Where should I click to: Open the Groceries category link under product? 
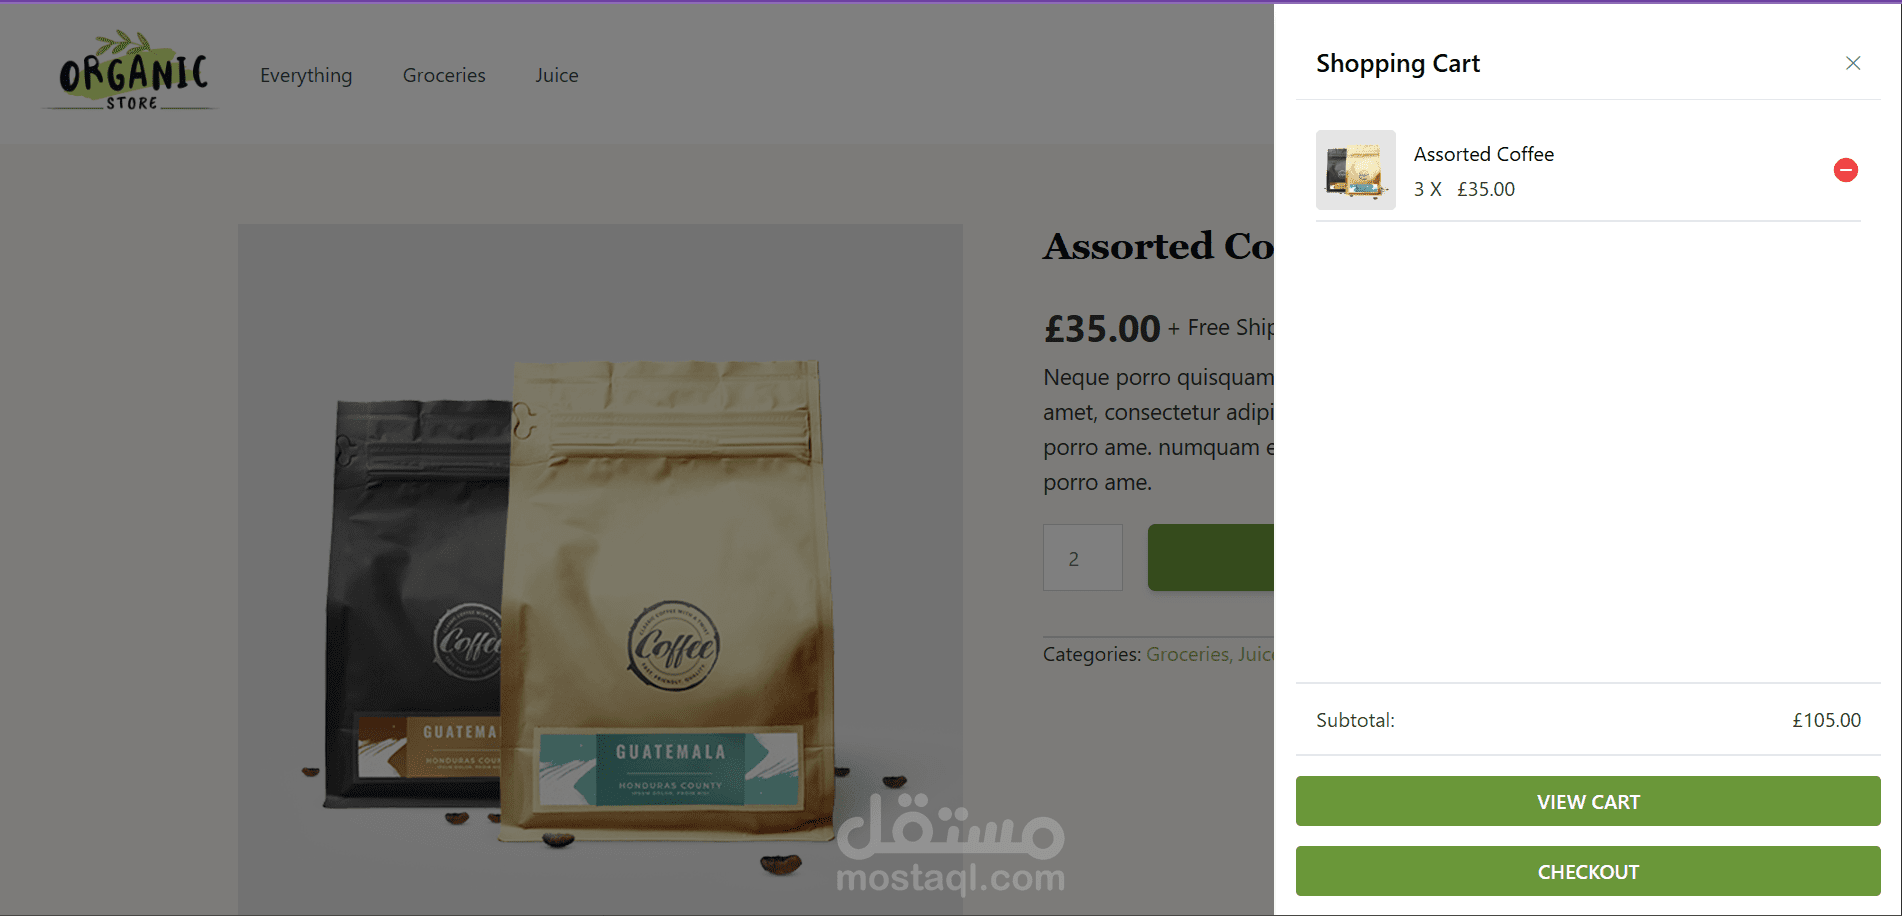[x=1187, y=654]
